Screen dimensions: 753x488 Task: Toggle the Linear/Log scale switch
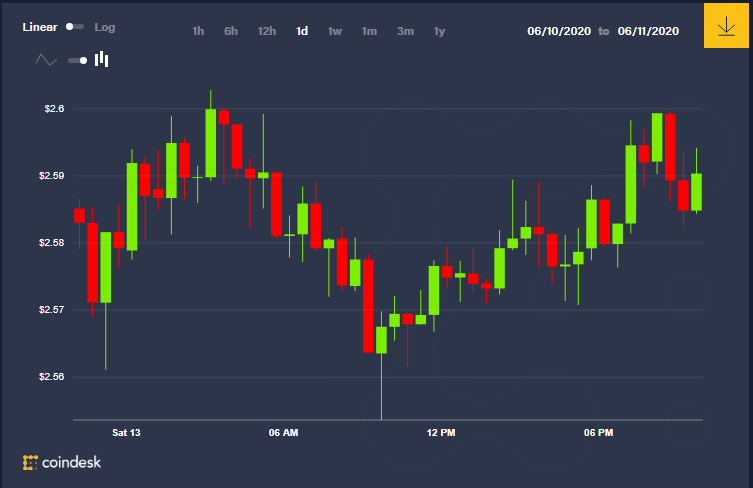(75, 27)
